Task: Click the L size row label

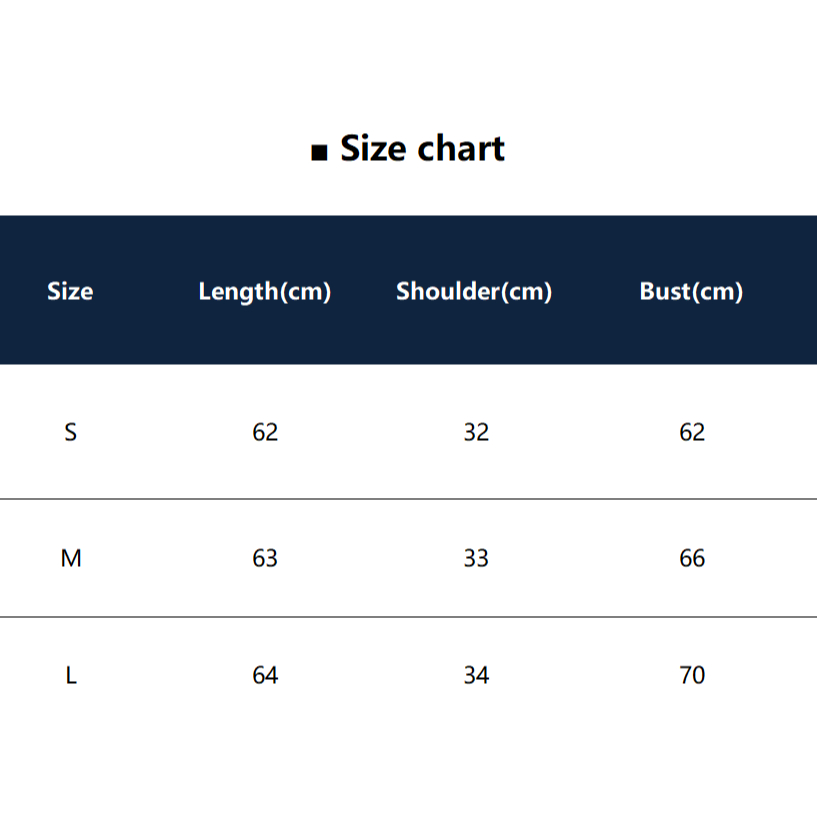Action: click(x=71, y=675)
